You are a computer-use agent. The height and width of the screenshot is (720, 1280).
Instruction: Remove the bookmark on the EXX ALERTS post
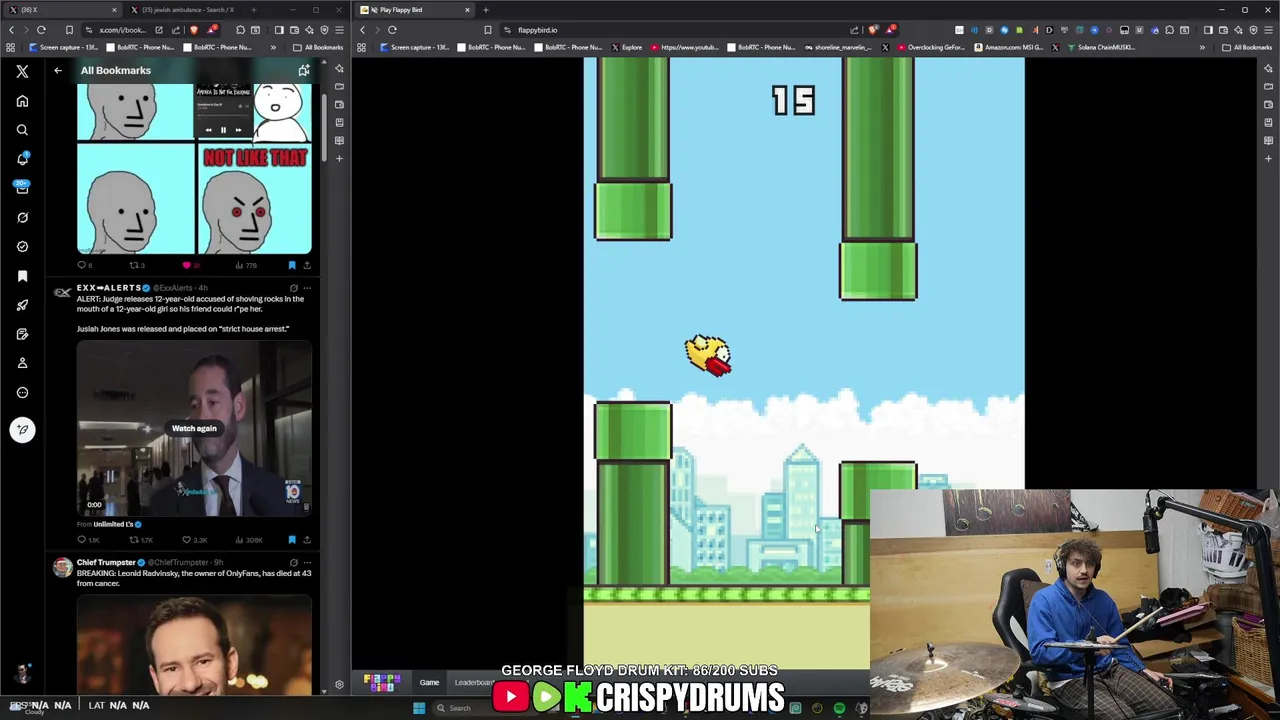pos(292,540)
